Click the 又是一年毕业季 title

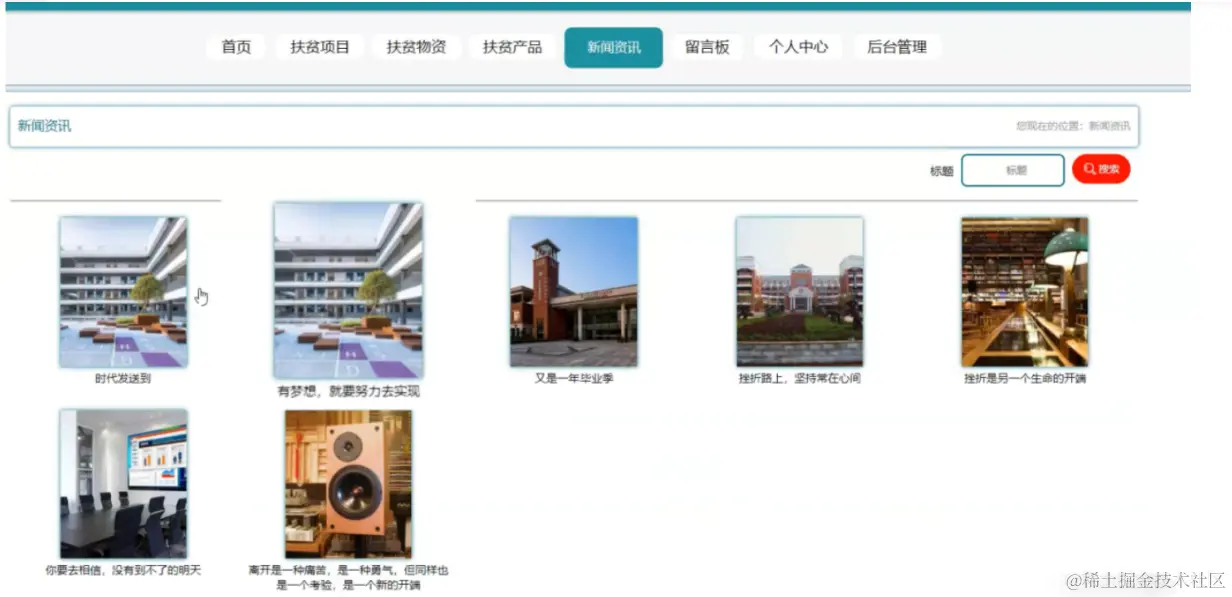[574, 379]
